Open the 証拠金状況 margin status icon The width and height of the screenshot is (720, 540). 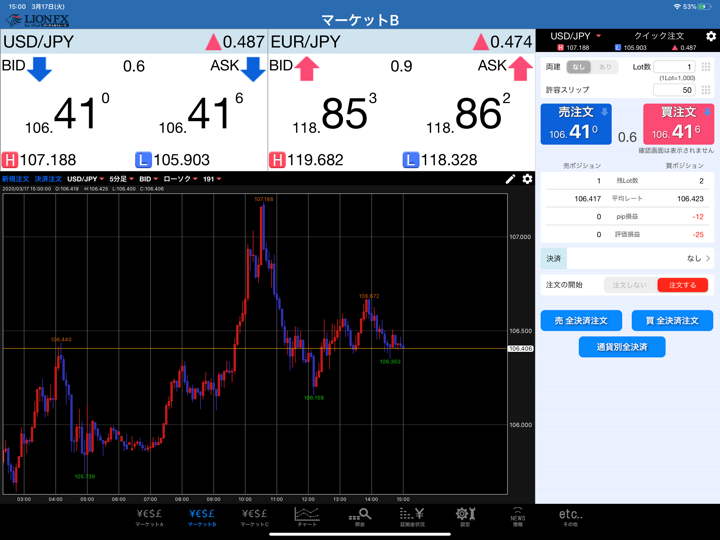pos(412,516)
